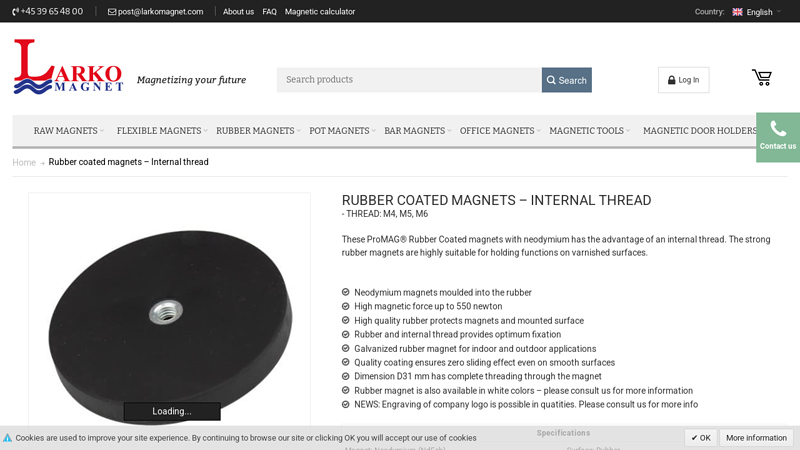Click the Loading... overlay label

[x=172, y=411]
